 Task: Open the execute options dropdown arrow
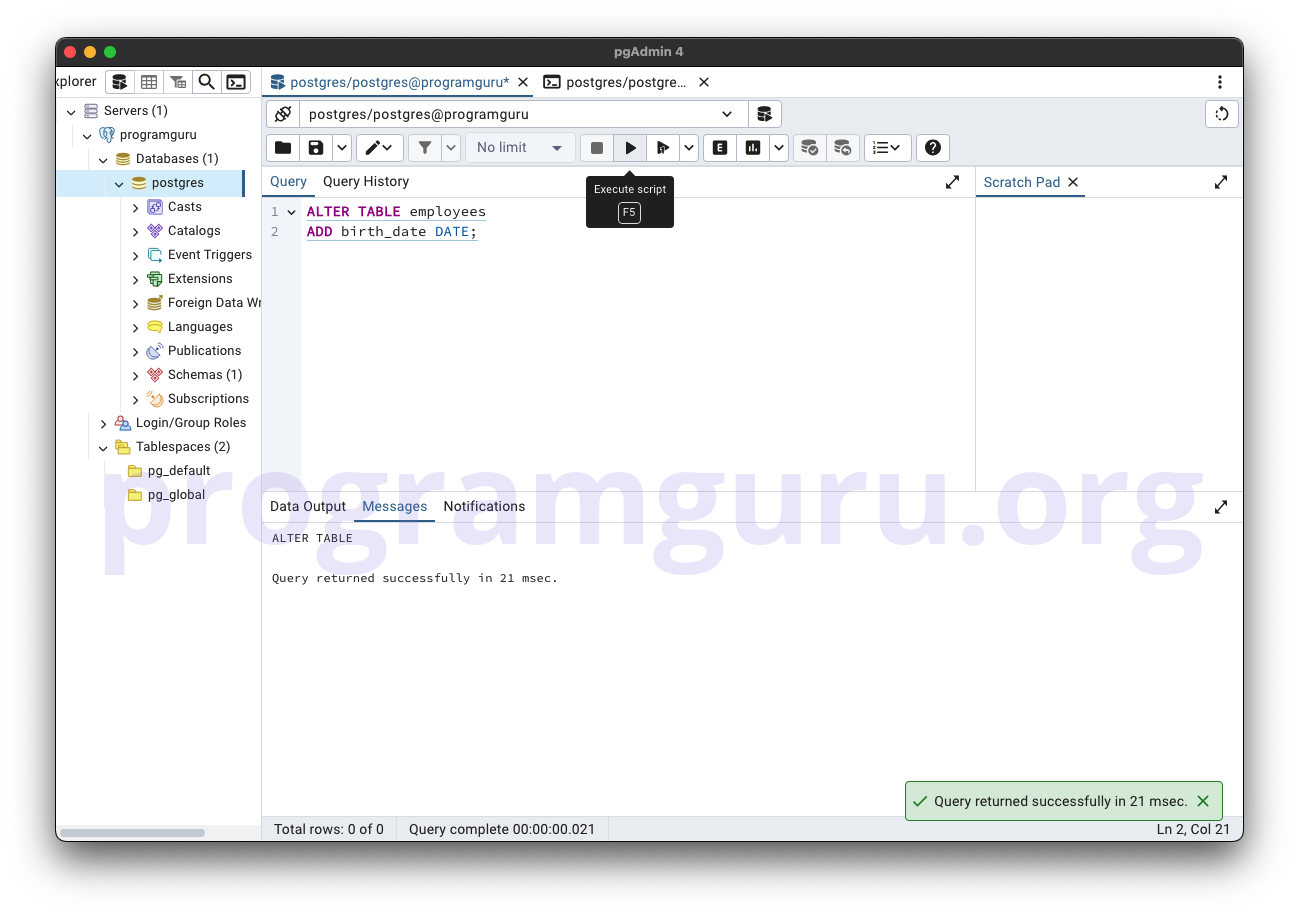[689, 148]
